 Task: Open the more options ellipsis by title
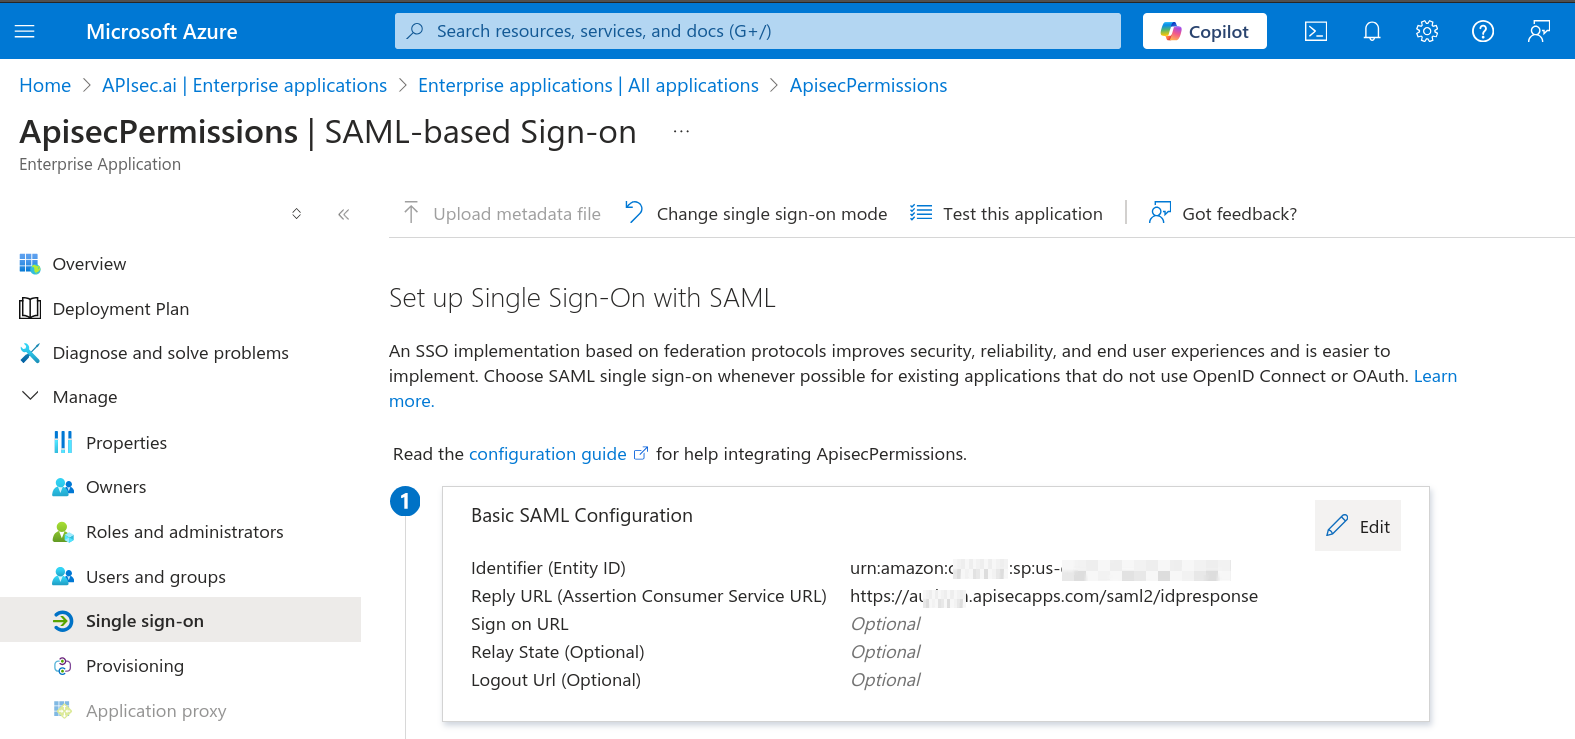click(681, 132)
